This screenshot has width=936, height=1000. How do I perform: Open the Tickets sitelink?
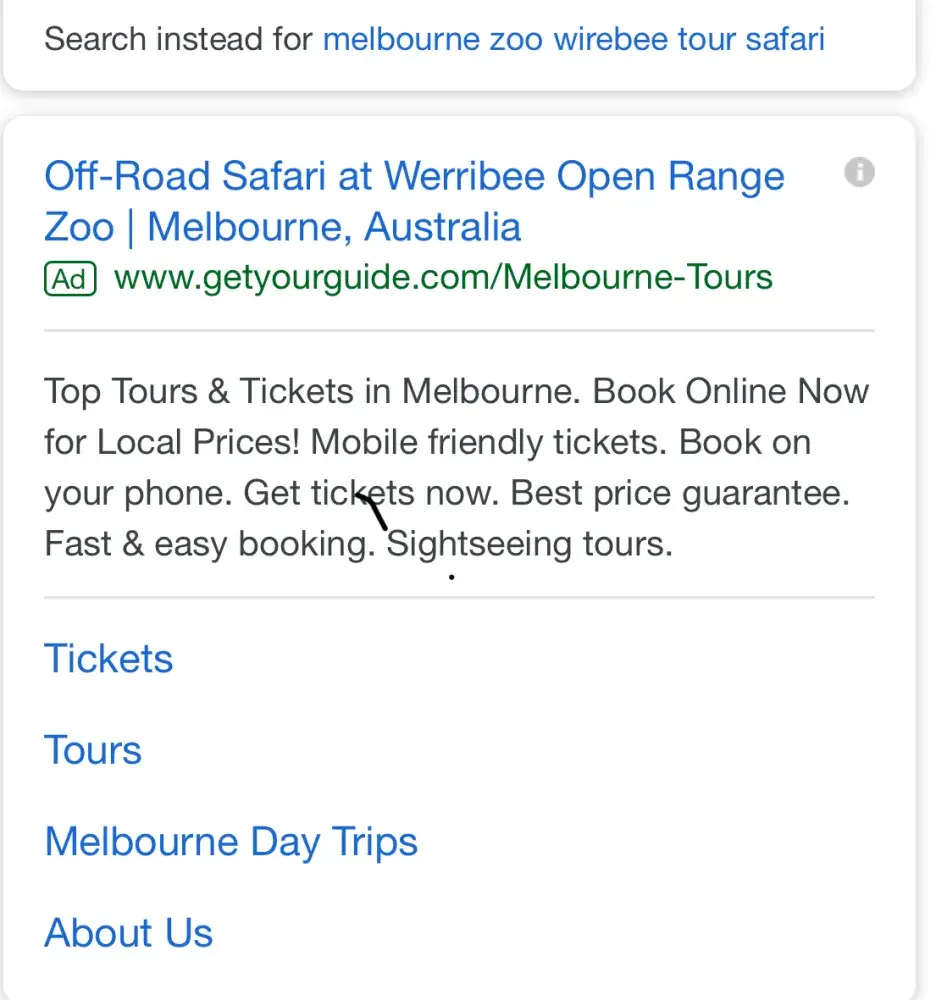pos(109,659)
